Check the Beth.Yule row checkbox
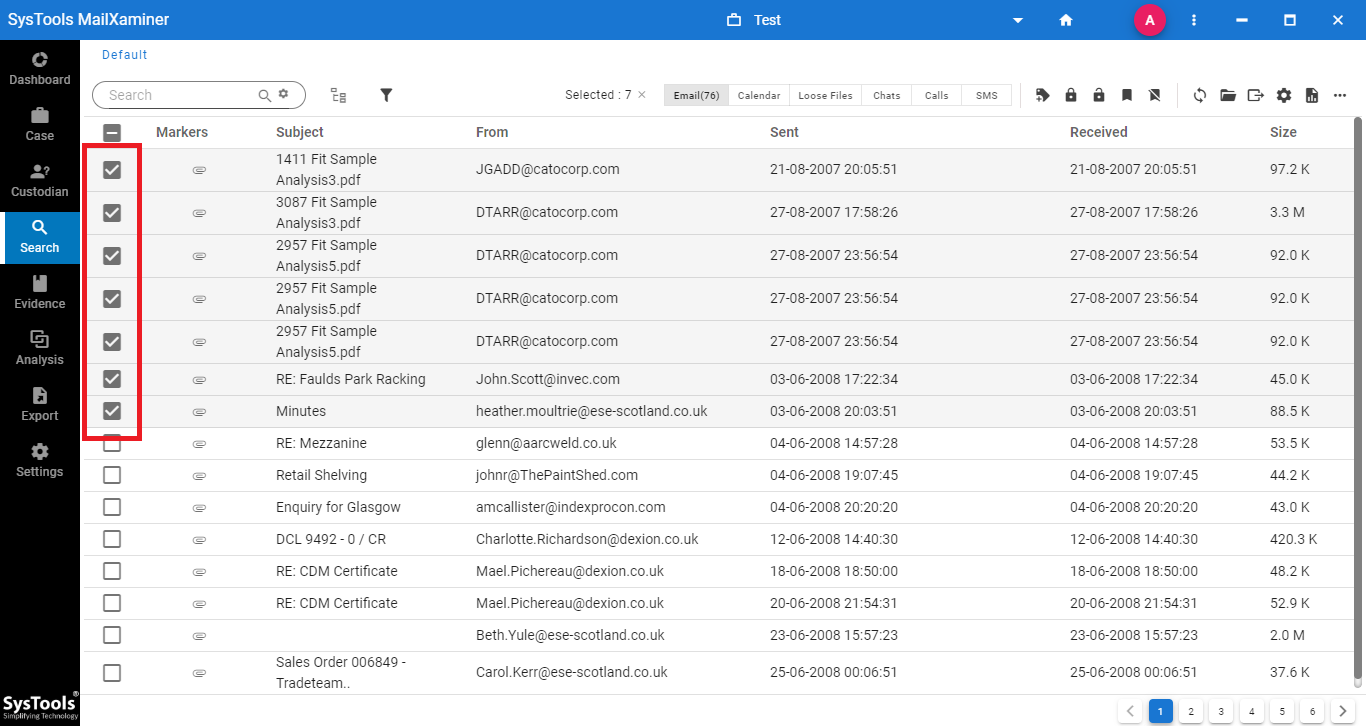The width and height of the screenshot is (1366, 726). point(112,635)
